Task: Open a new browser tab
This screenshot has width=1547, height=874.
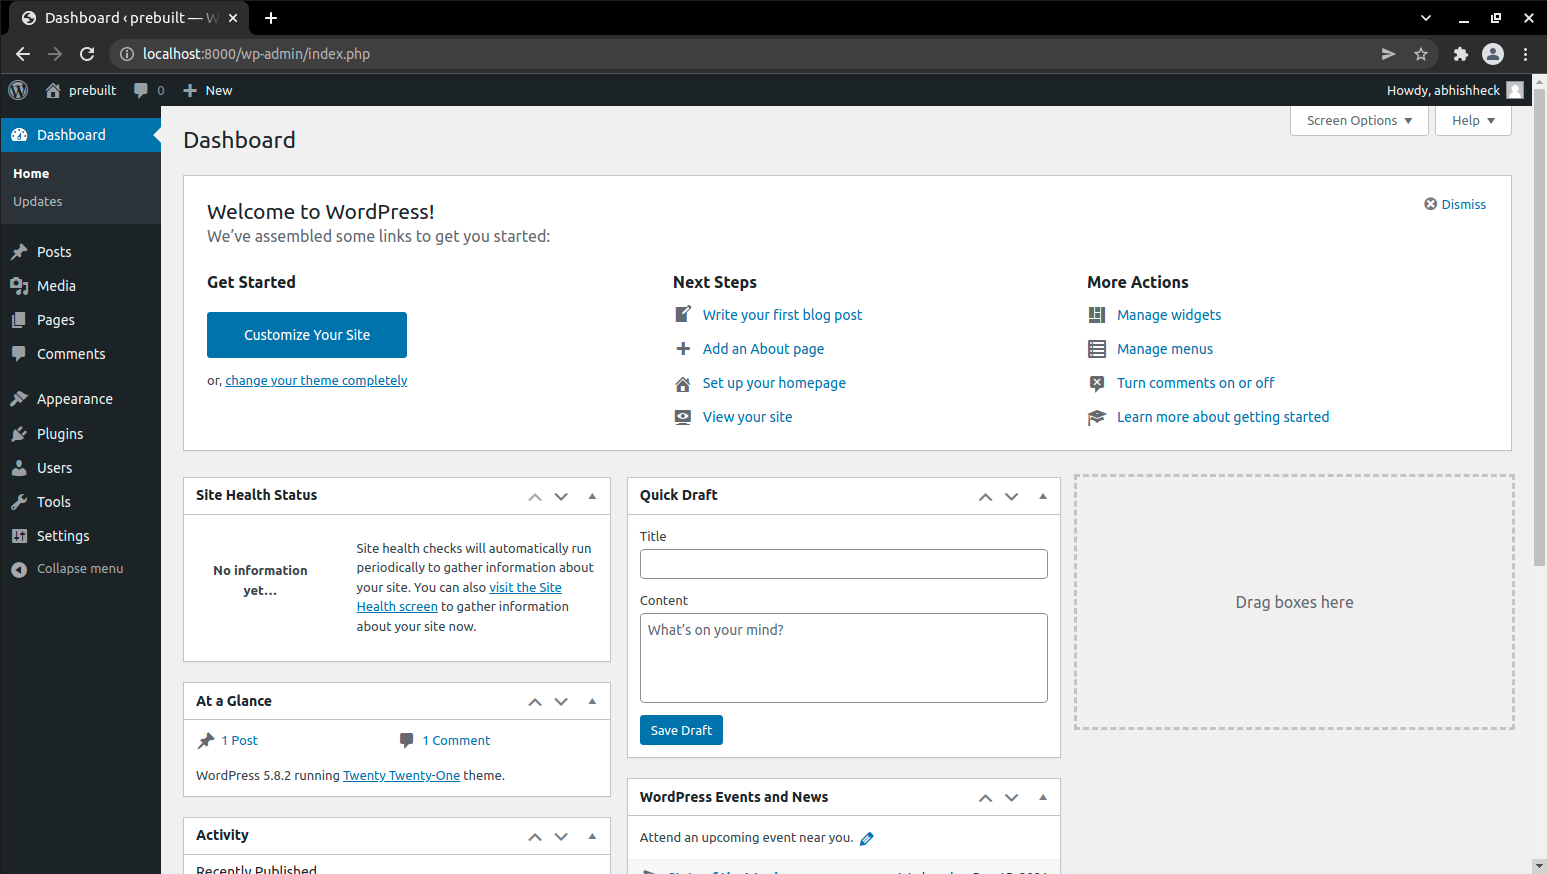Action: (271, 18)
